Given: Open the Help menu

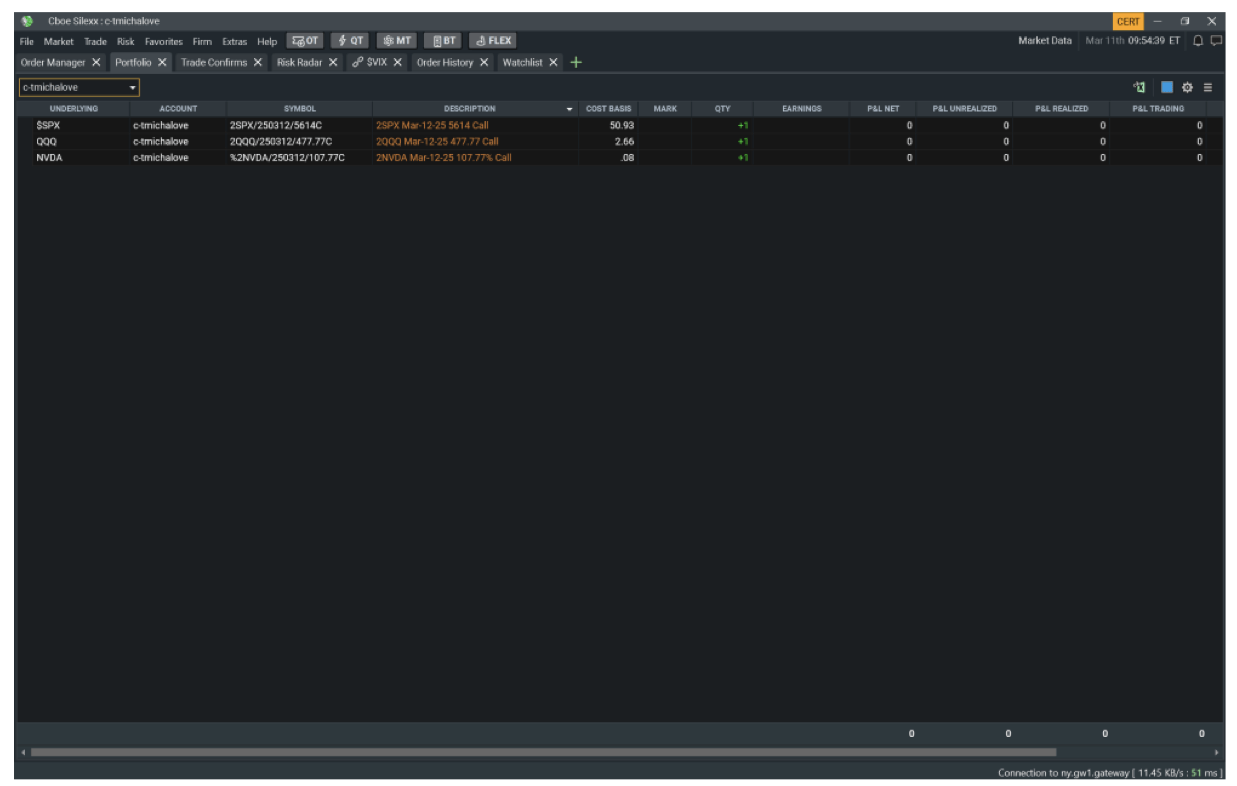Looking at the screenshot, I should (x=267, y=41).
